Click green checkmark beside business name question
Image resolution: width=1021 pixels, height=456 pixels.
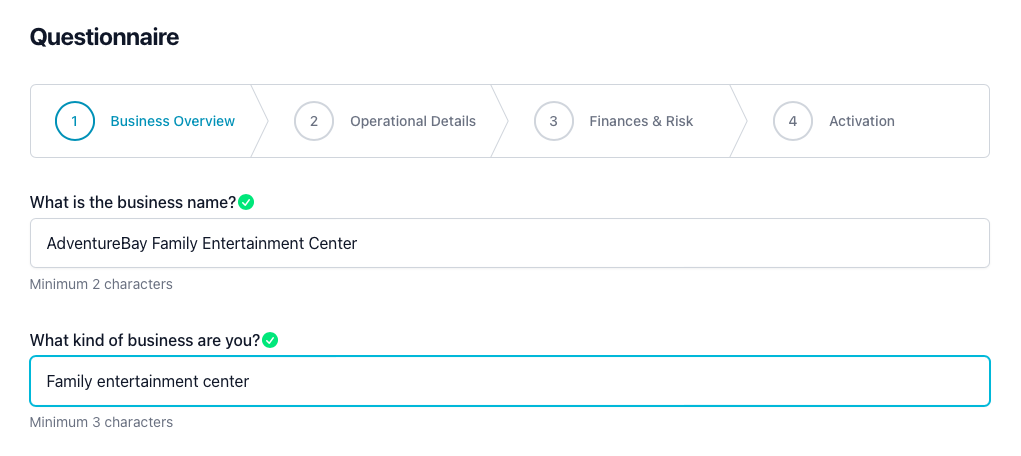[x=247, y=202]
